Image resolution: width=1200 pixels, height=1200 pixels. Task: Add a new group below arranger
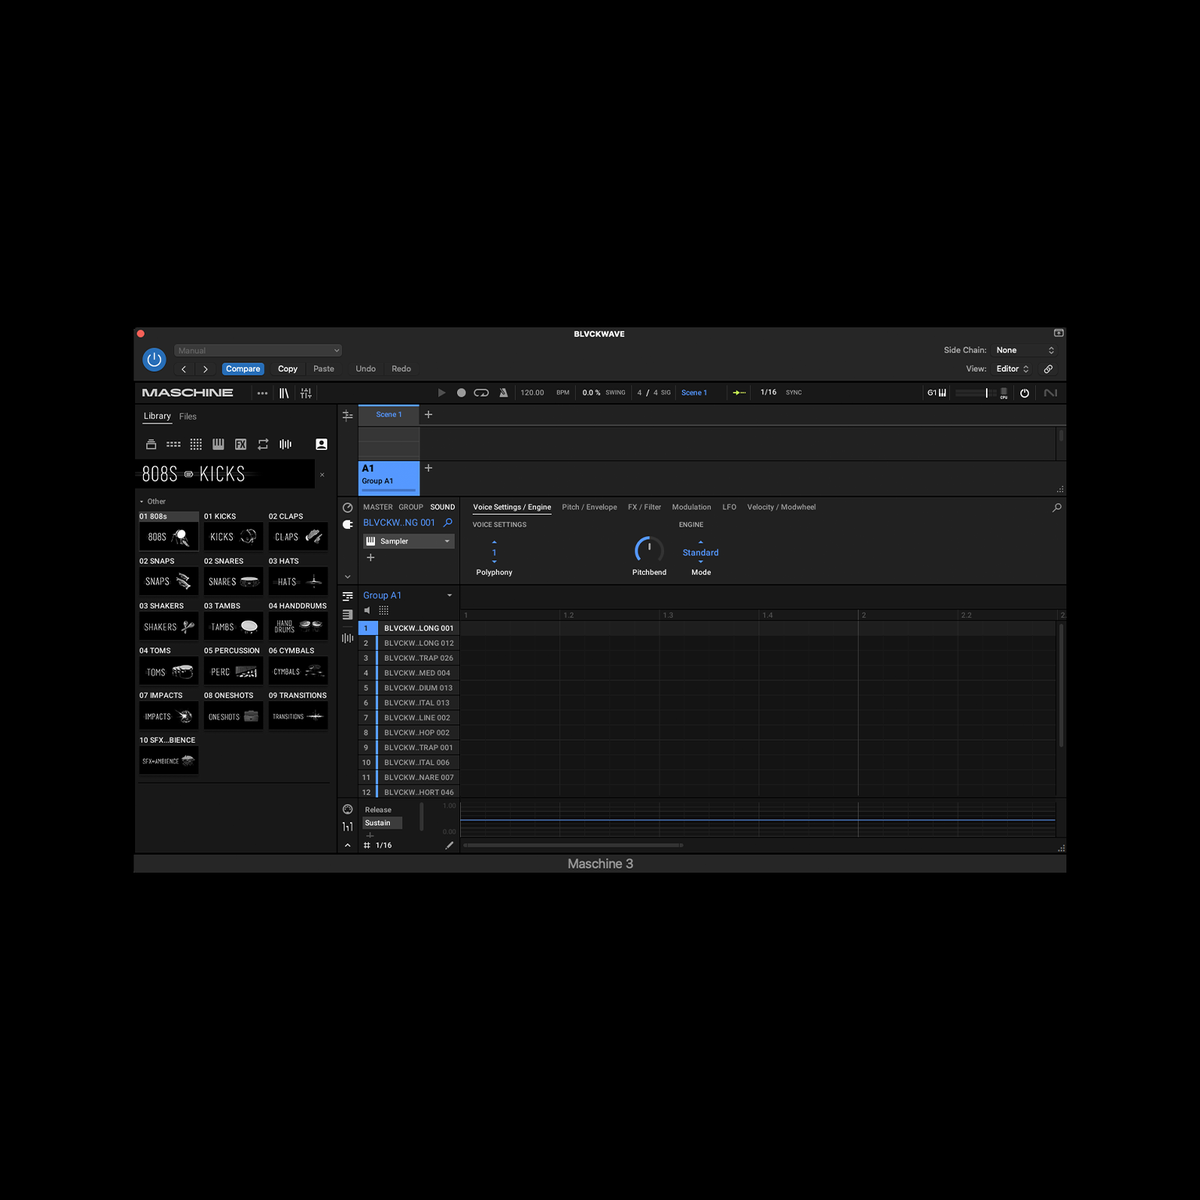tap(428, 468)
